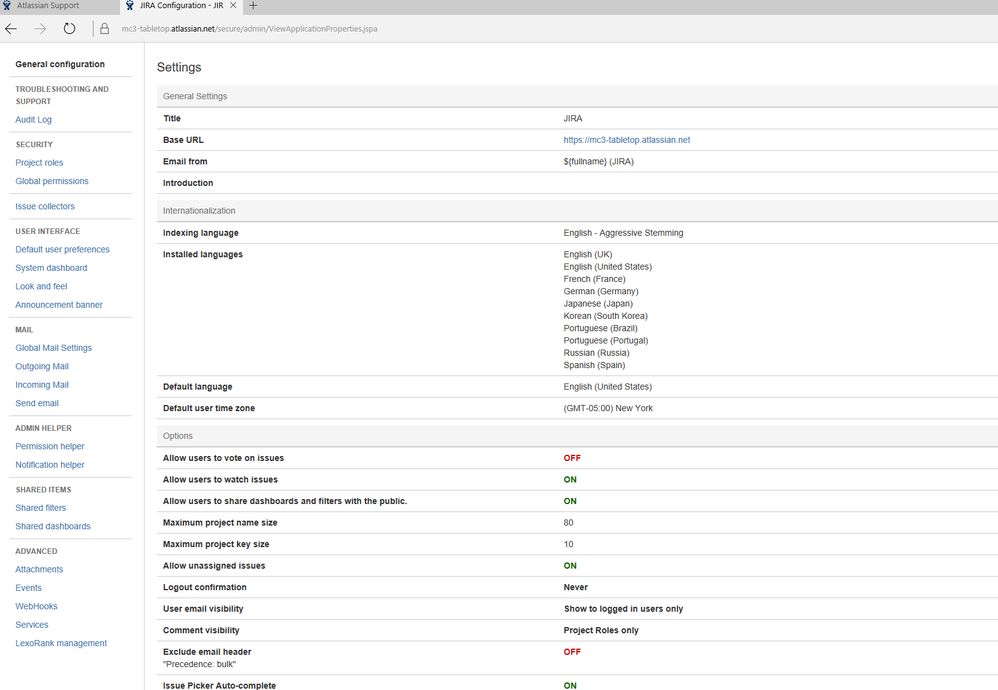Open Look and feel settings
The height and width of the screenshot is (690, 998).
pyautogui.click(x=41, y=286)
